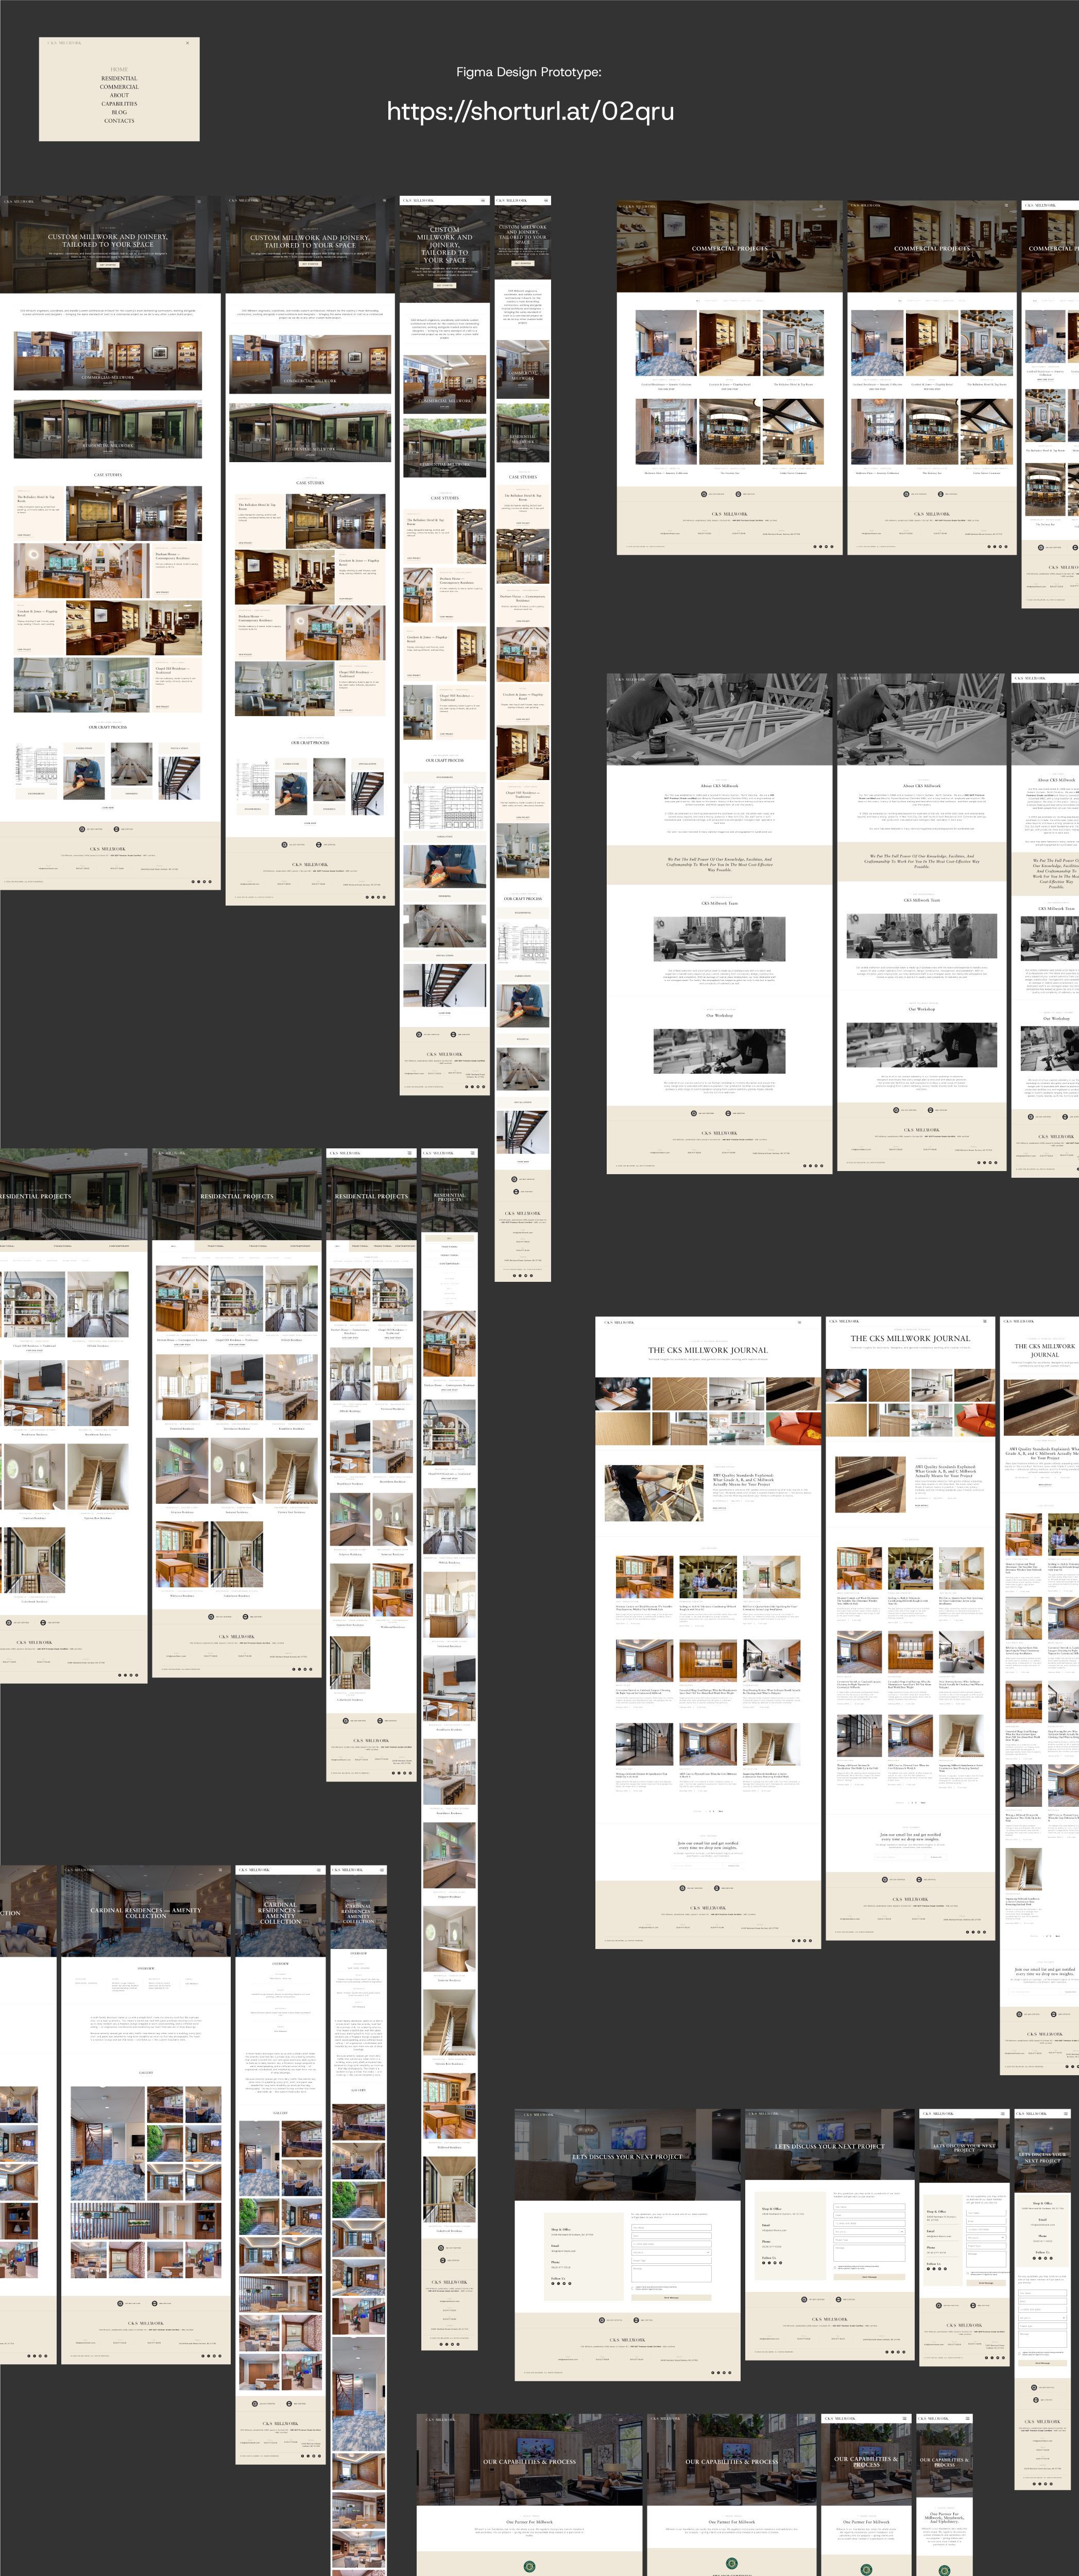Click the AWI QCP certified badge in the leftmost homepage footer
The height and width of the screenshot is (2576, 1079).
91,829
